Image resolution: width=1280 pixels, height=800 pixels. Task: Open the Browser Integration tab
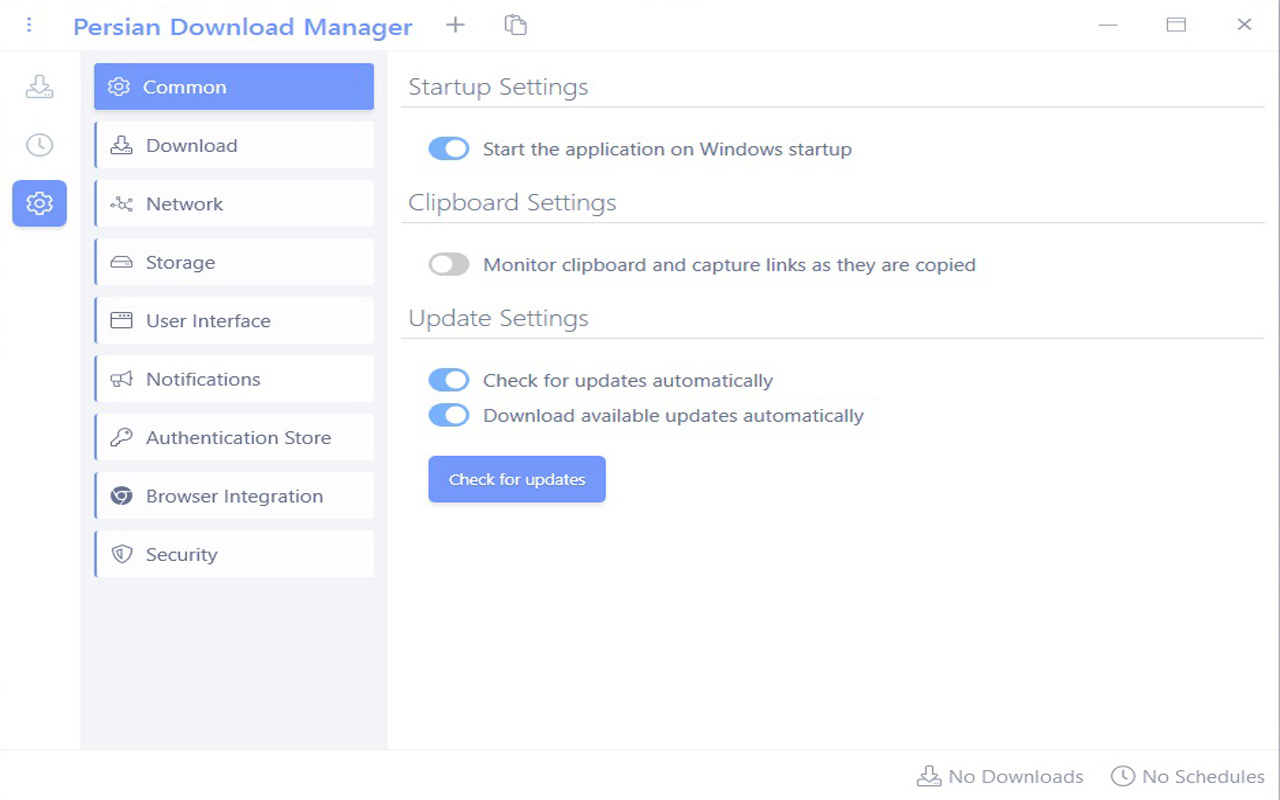coord(234,496)
